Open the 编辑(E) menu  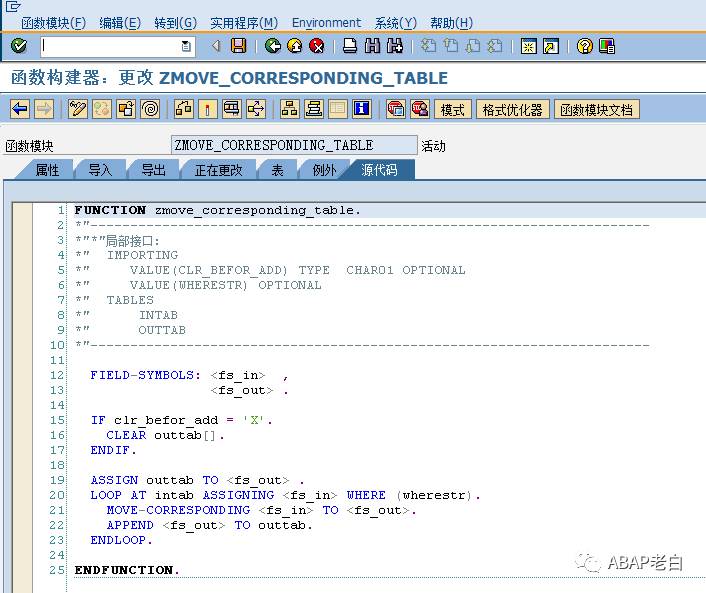120,23
